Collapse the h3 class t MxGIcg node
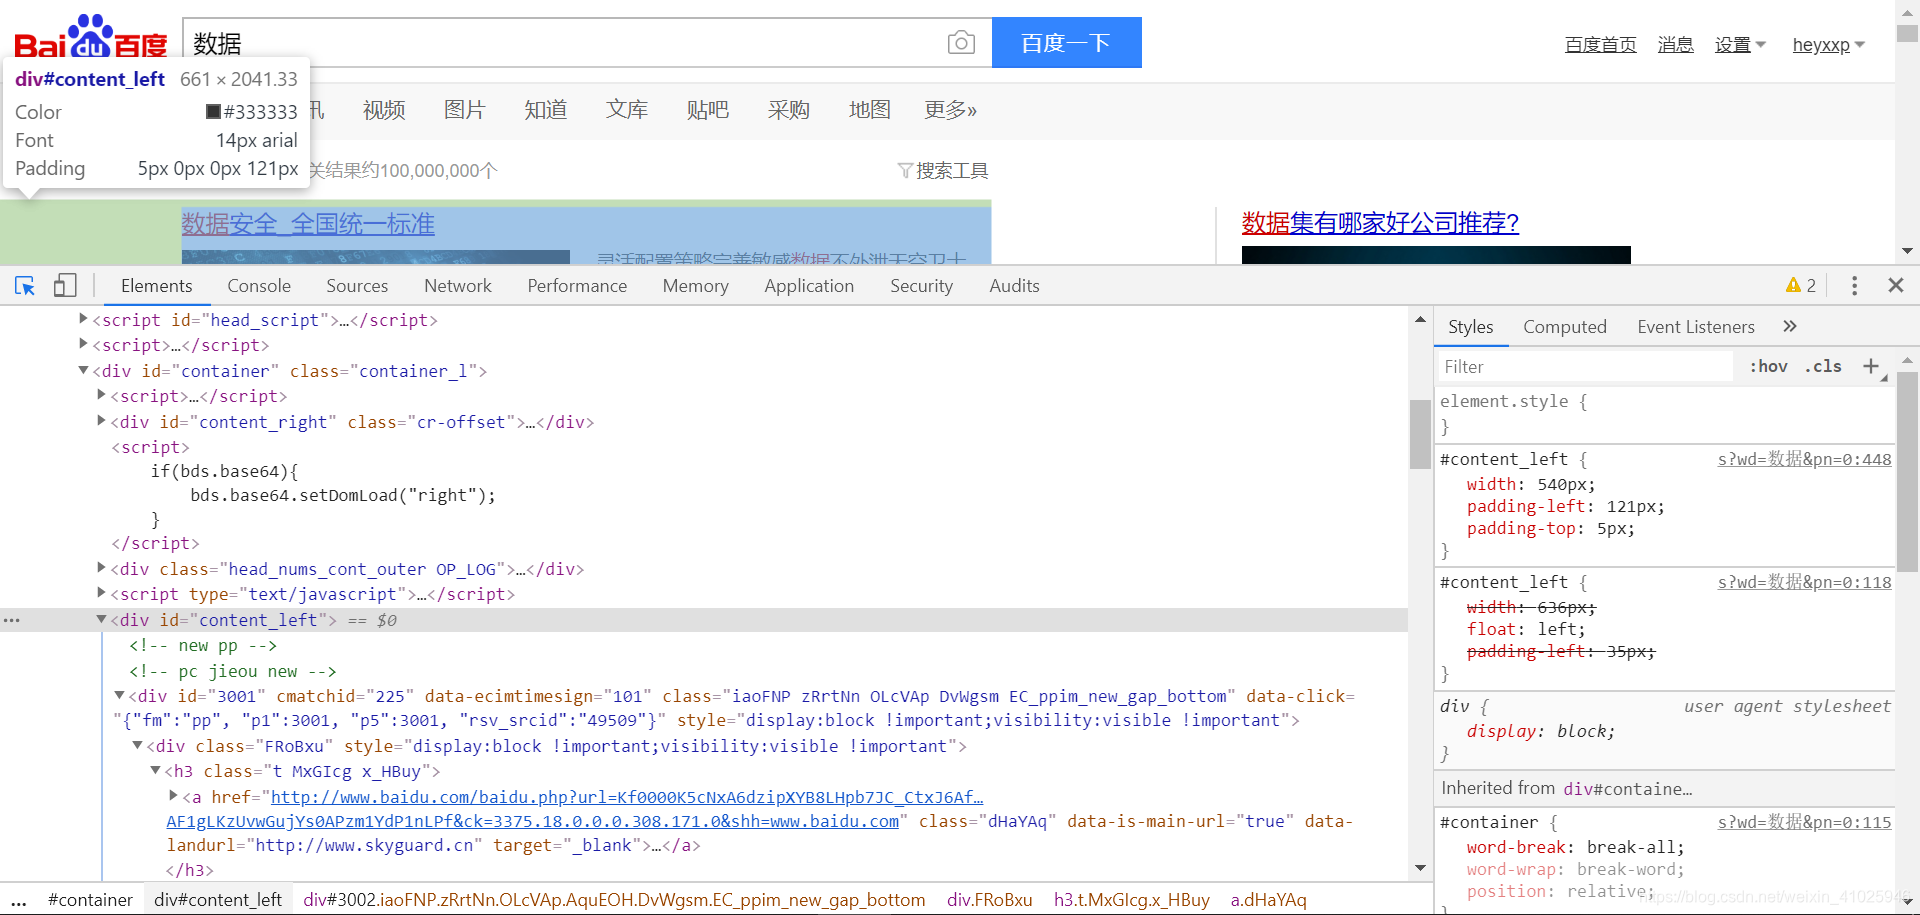This screenshot has width=1920, height=915. pos(156,770)
